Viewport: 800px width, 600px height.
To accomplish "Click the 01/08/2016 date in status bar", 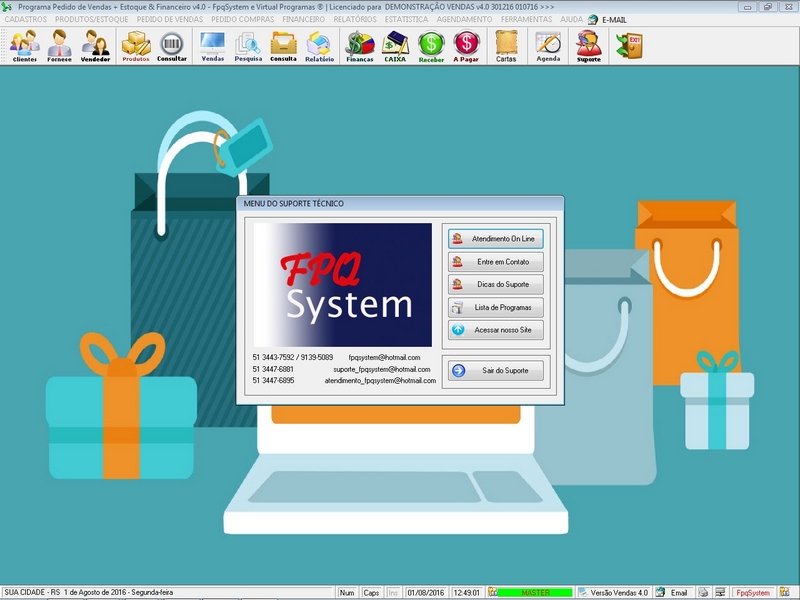I will pos(426,592).
